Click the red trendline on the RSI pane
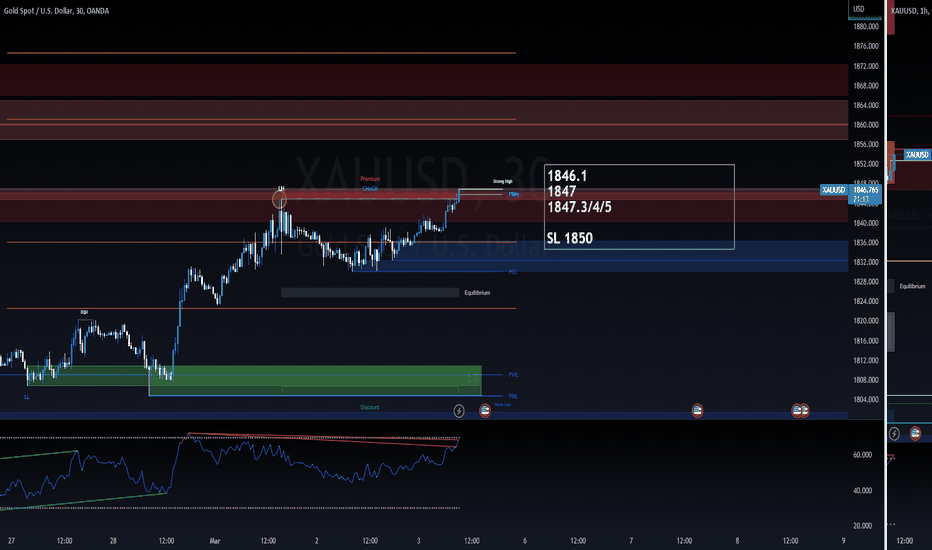The width and height of the screenshot is (932, 550). point(324,439)
